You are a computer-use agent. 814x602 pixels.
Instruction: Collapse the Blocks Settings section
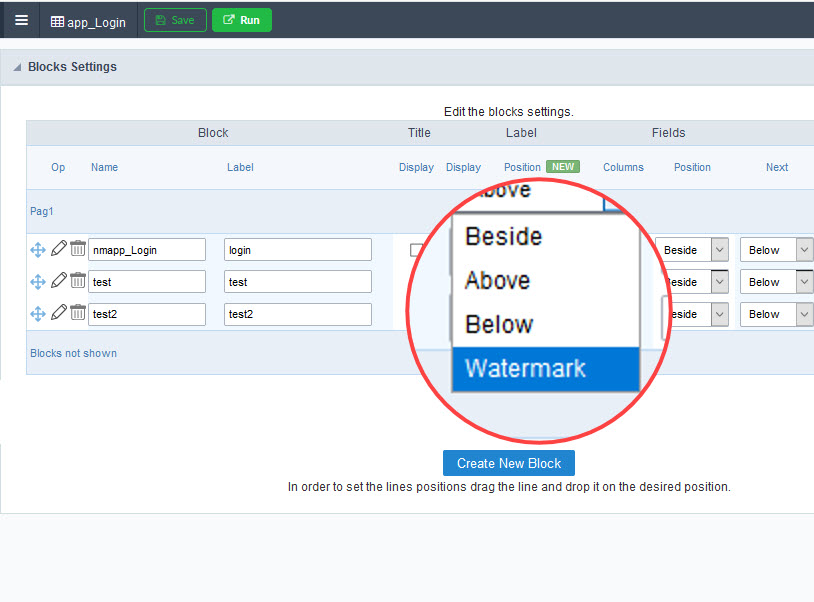17,67
